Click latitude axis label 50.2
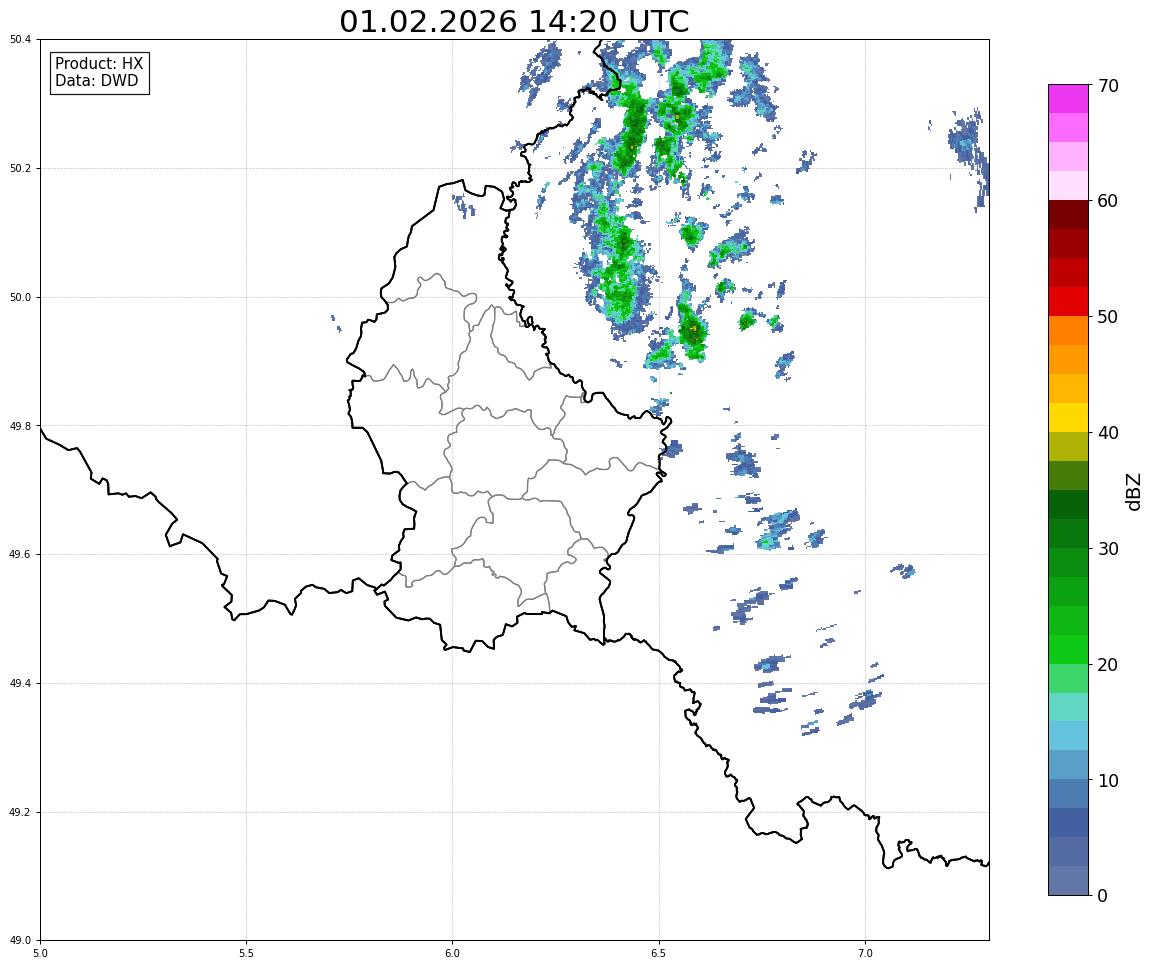The width and height of the screenshot is (1152, 968). click(x=20, y=168)
